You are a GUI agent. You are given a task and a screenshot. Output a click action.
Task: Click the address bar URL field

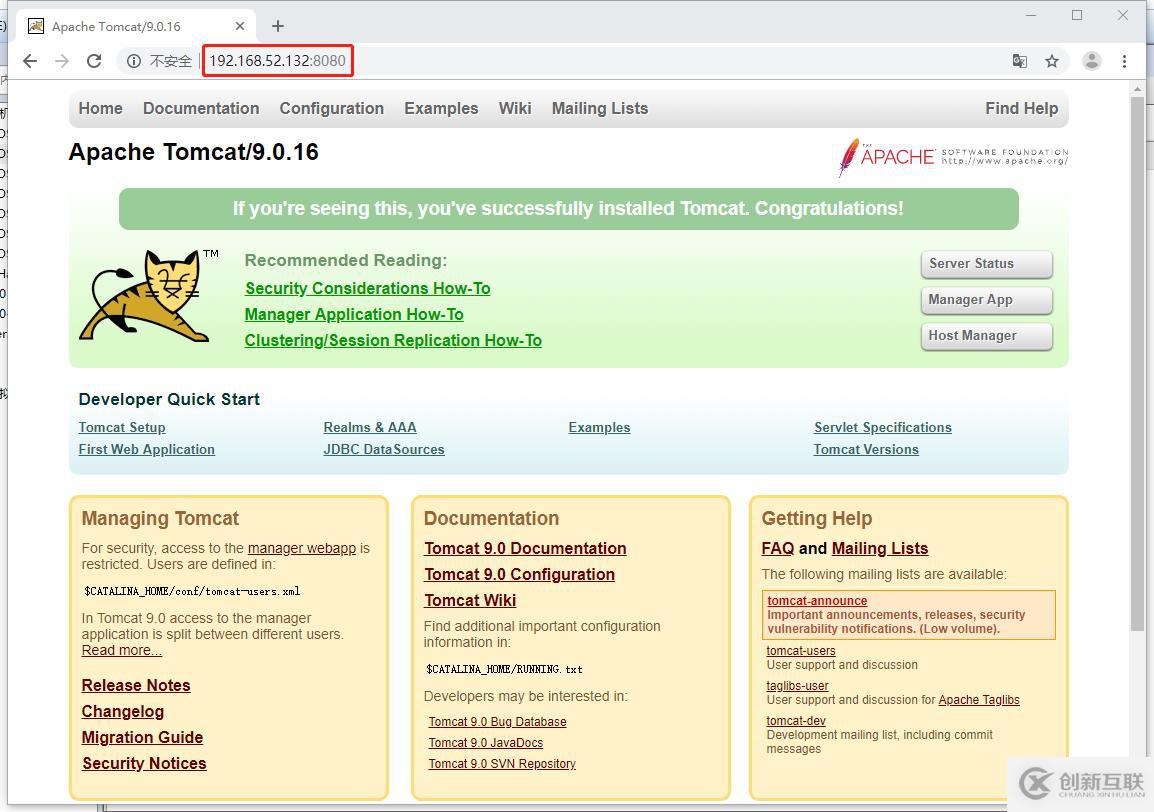(x=600, y=61)
